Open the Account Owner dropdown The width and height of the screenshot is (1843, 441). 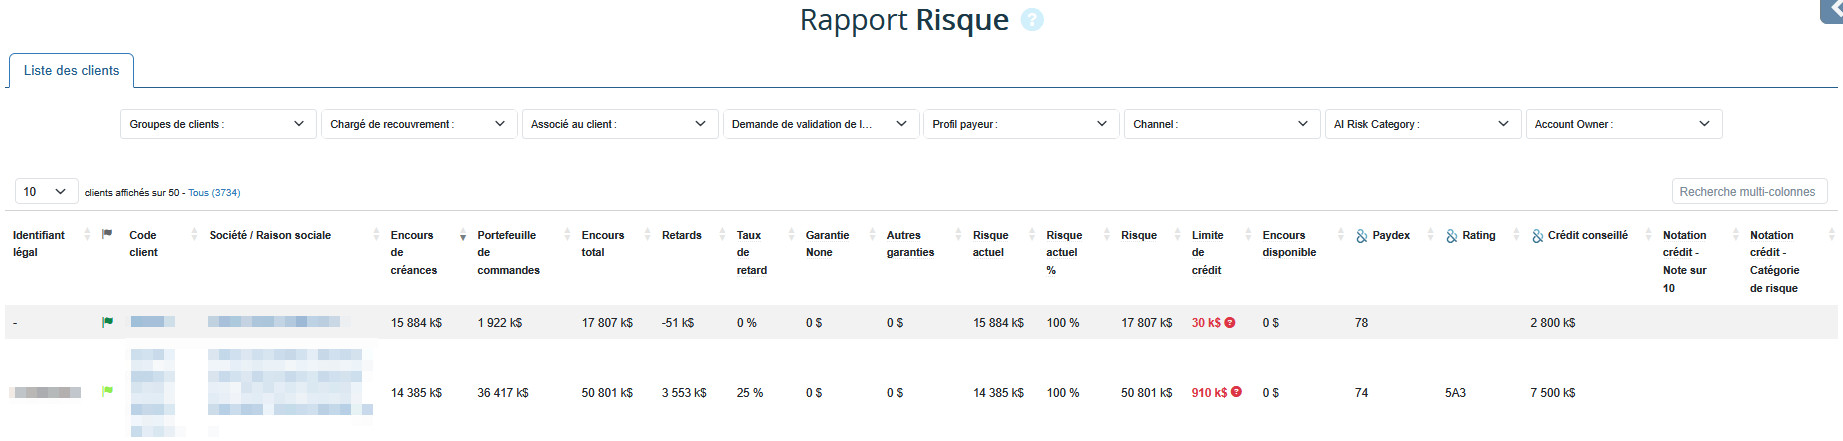tap(1623, 124)
